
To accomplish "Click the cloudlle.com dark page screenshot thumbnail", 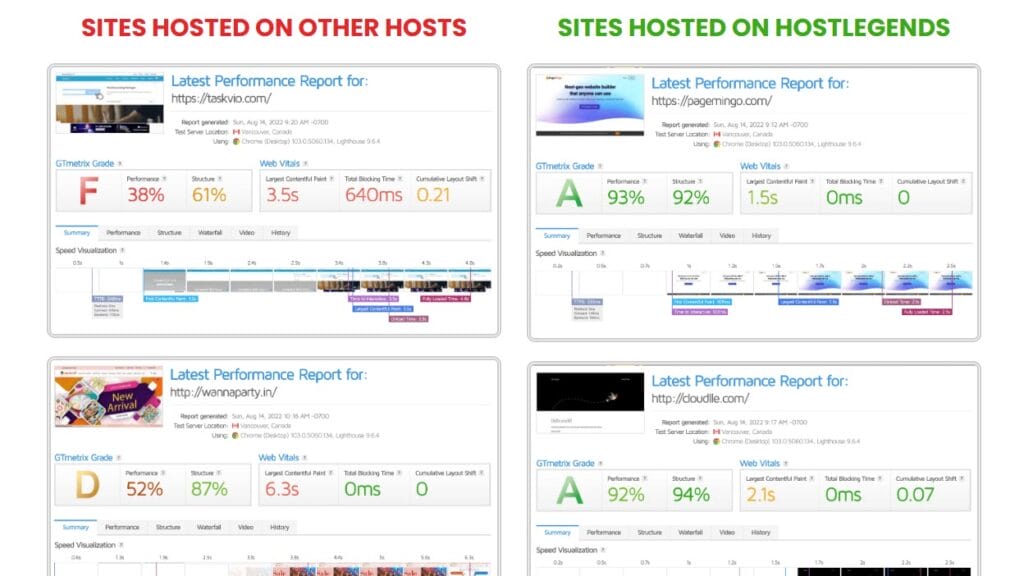I will pos(590,403).
